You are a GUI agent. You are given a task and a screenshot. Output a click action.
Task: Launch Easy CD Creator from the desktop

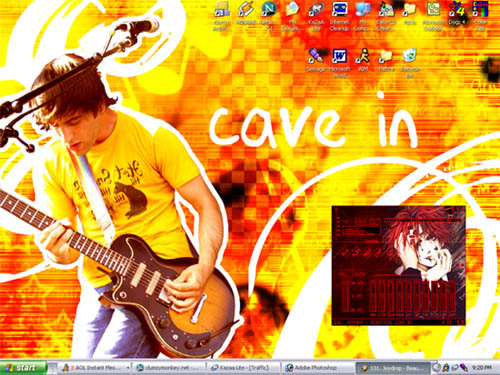[x=386, y=16]
